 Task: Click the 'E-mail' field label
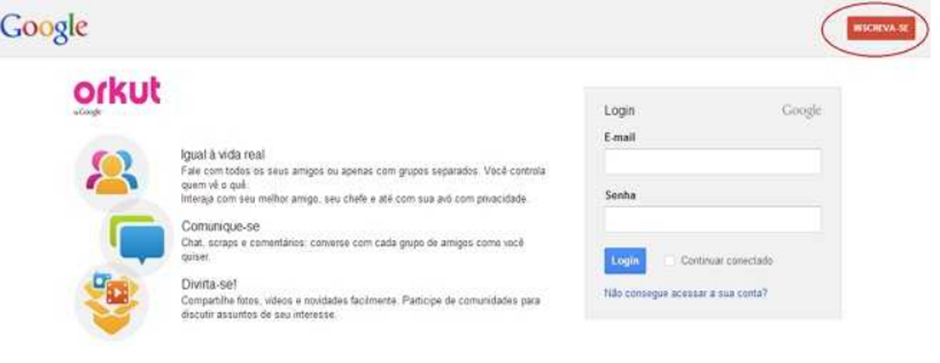(619, 138)
